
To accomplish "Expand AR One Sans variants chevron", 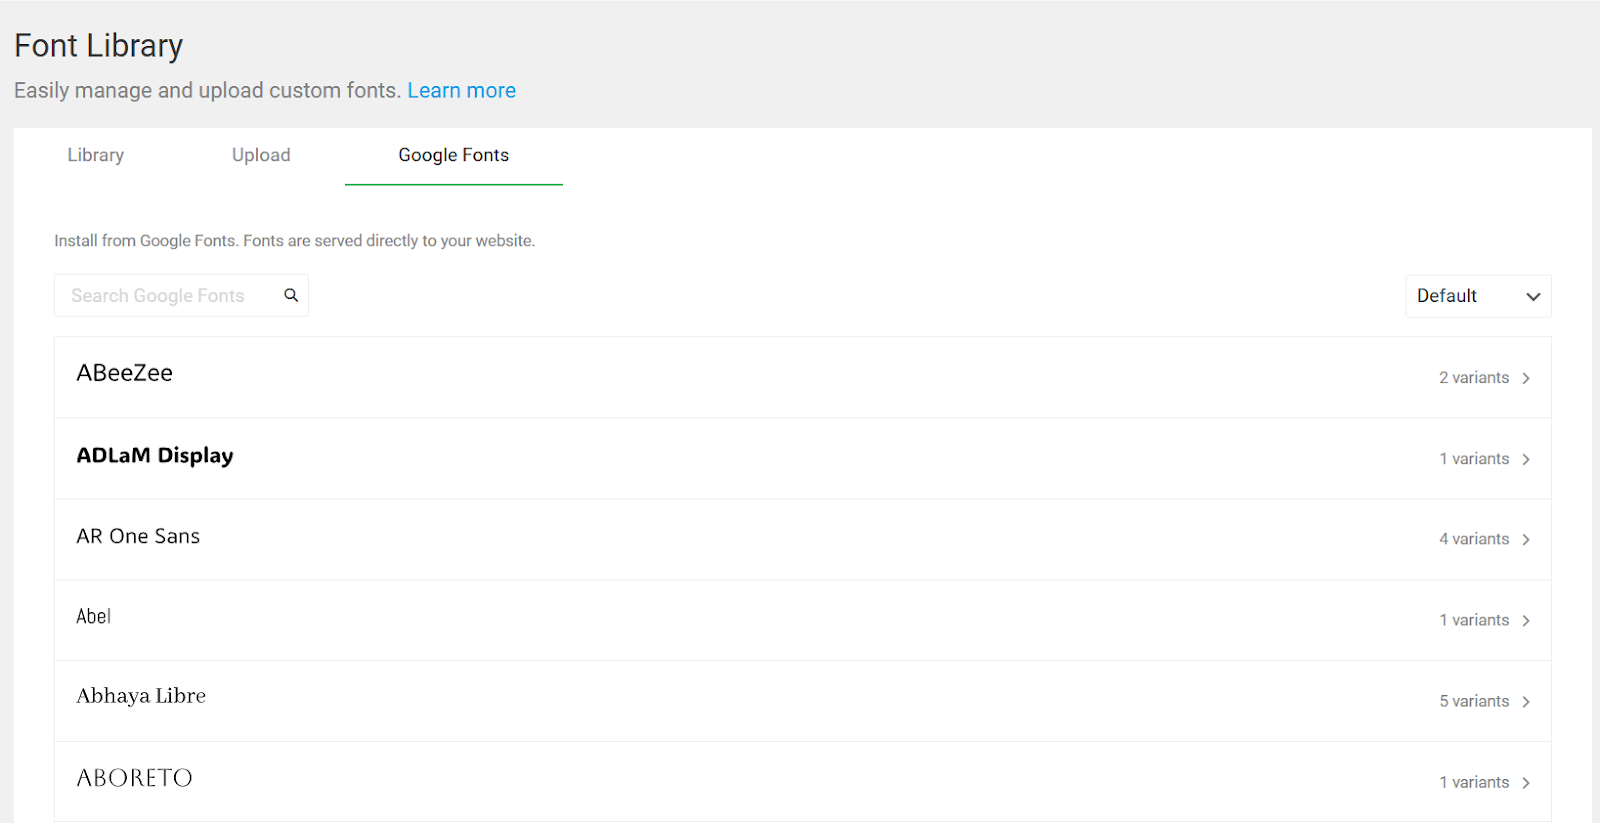I will click(x=1526, y=539).
